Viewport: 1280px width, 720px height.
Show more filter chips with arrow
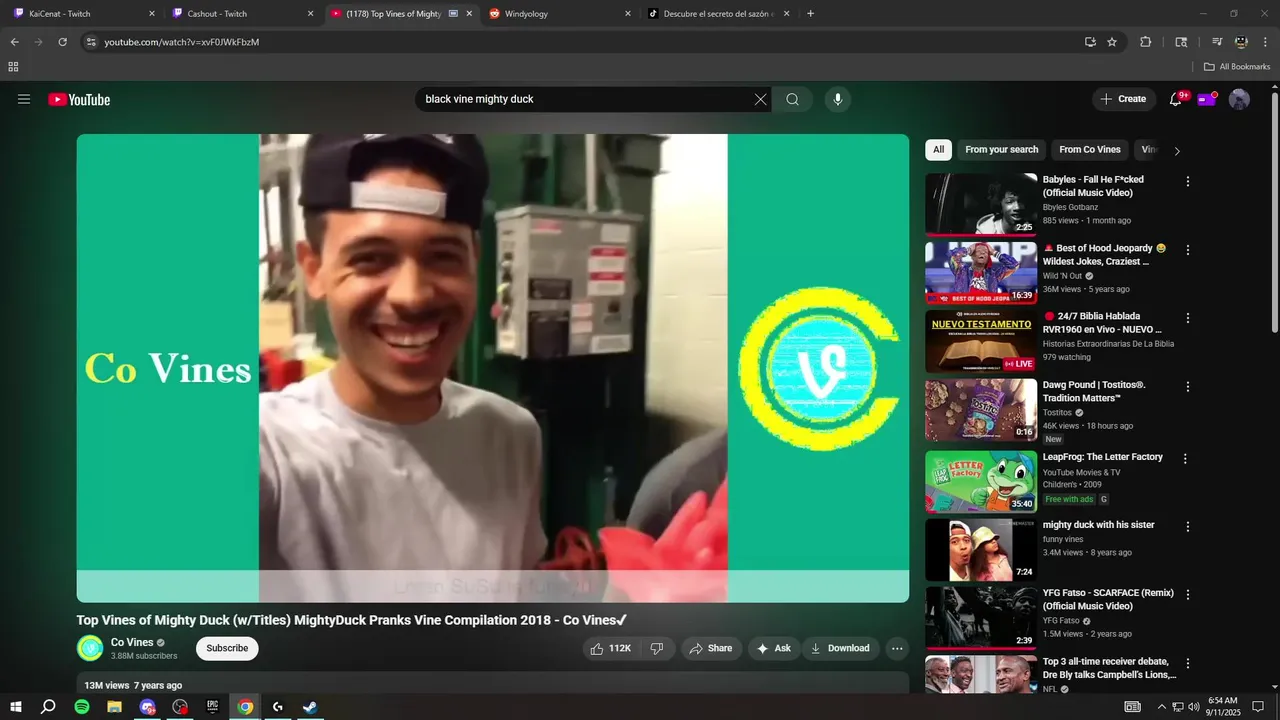tap(1177, 151)
